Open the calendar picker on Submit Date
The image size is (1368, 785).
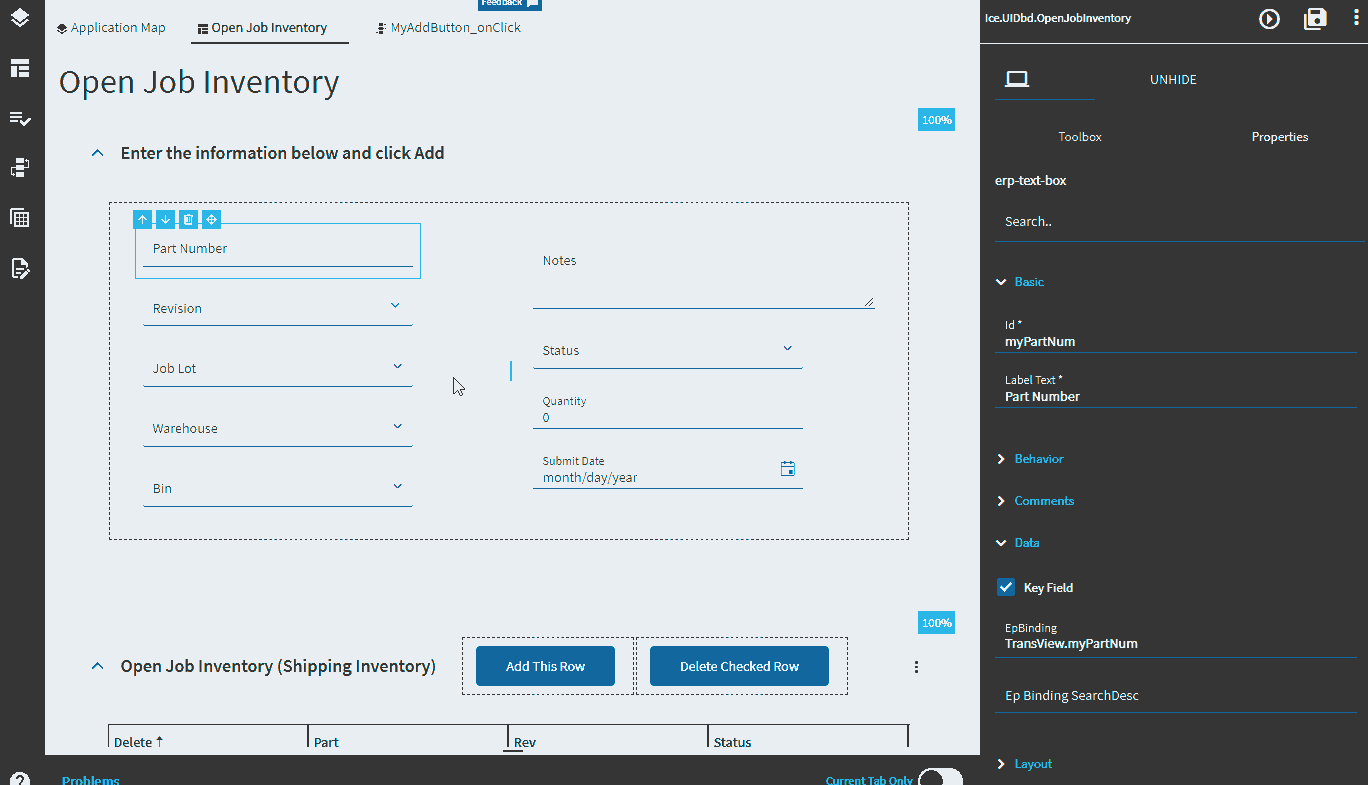(x=788, y=468)
